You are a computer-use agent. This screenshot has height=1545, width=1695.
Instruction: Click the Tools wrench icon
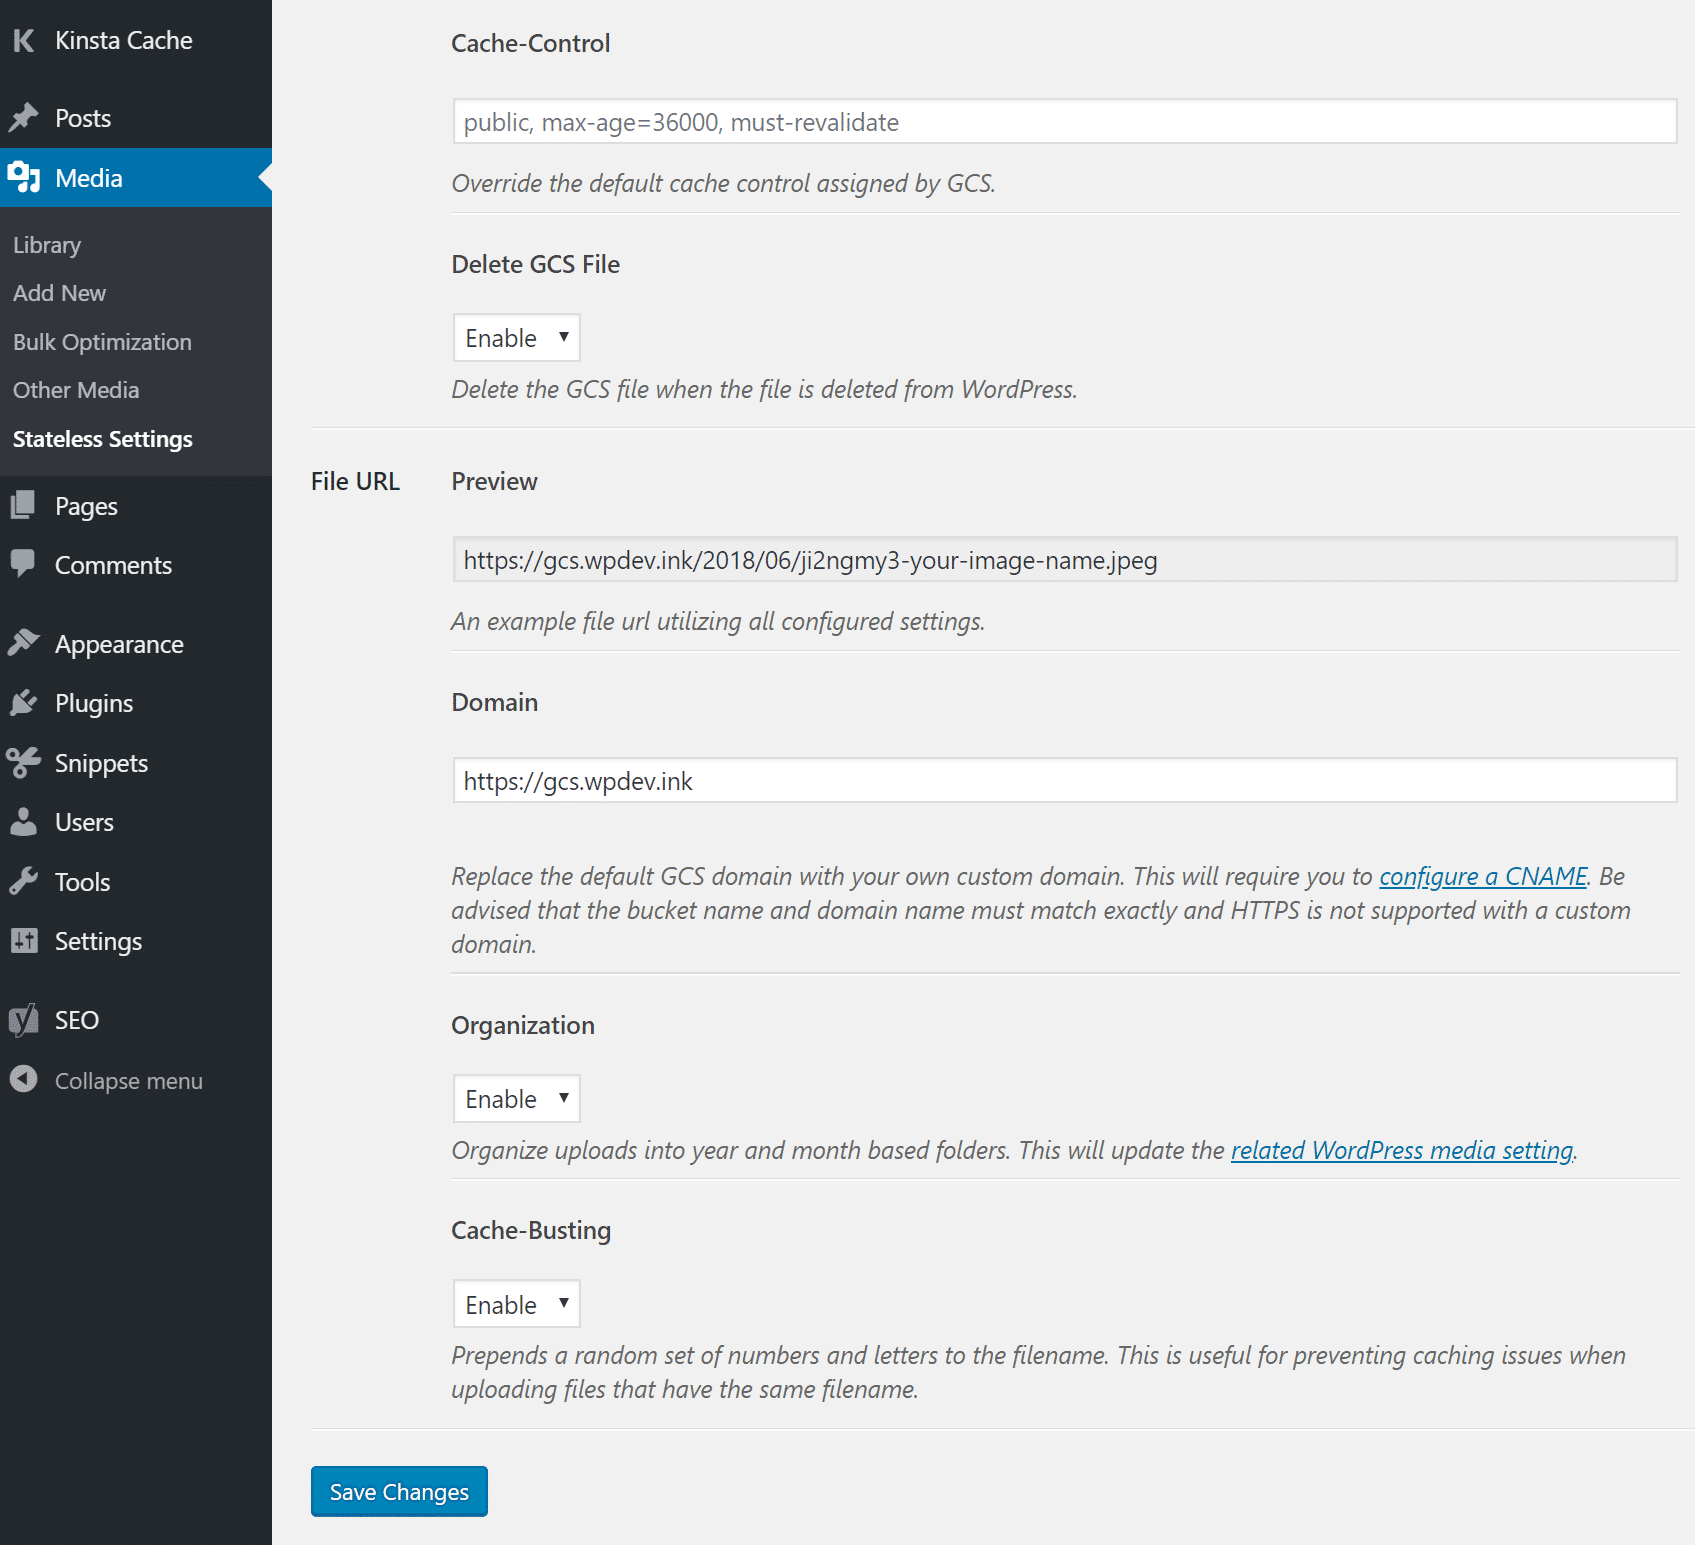24,881
